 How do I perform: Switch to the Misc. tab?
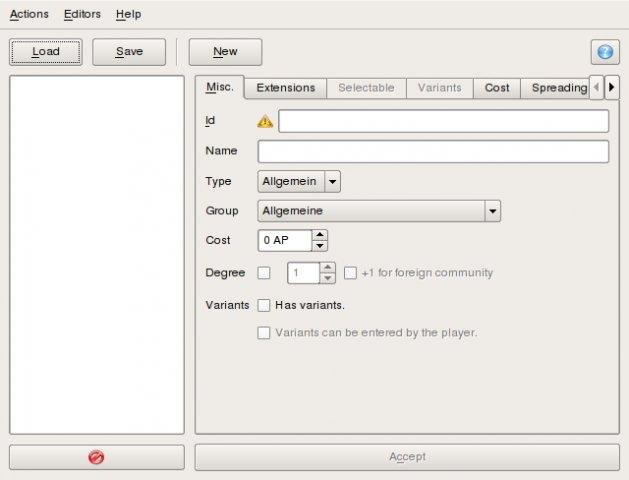pyautogui.click(x=219, y=87)
